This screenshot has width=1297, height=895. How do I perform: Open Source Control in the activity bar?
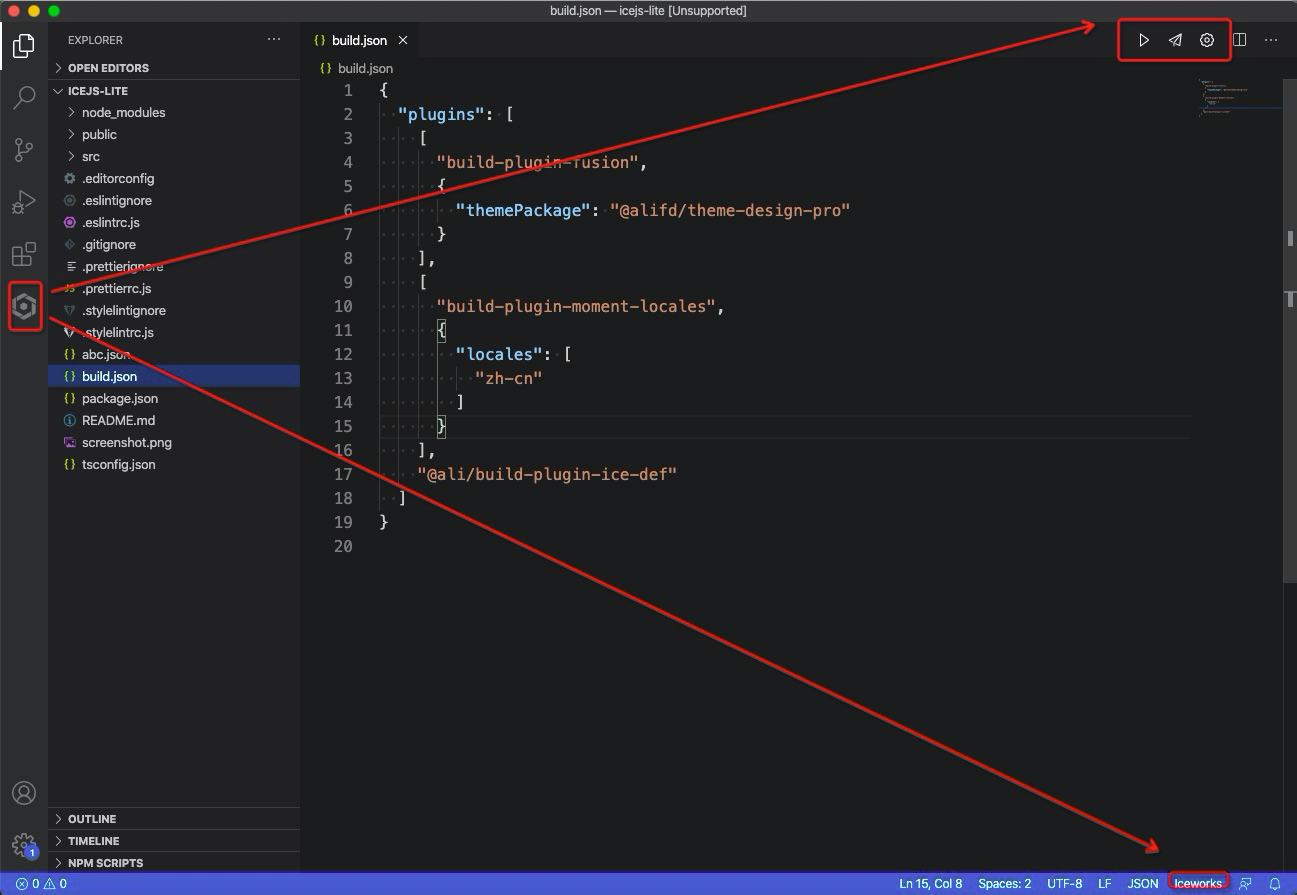click(x=24, y=150)
